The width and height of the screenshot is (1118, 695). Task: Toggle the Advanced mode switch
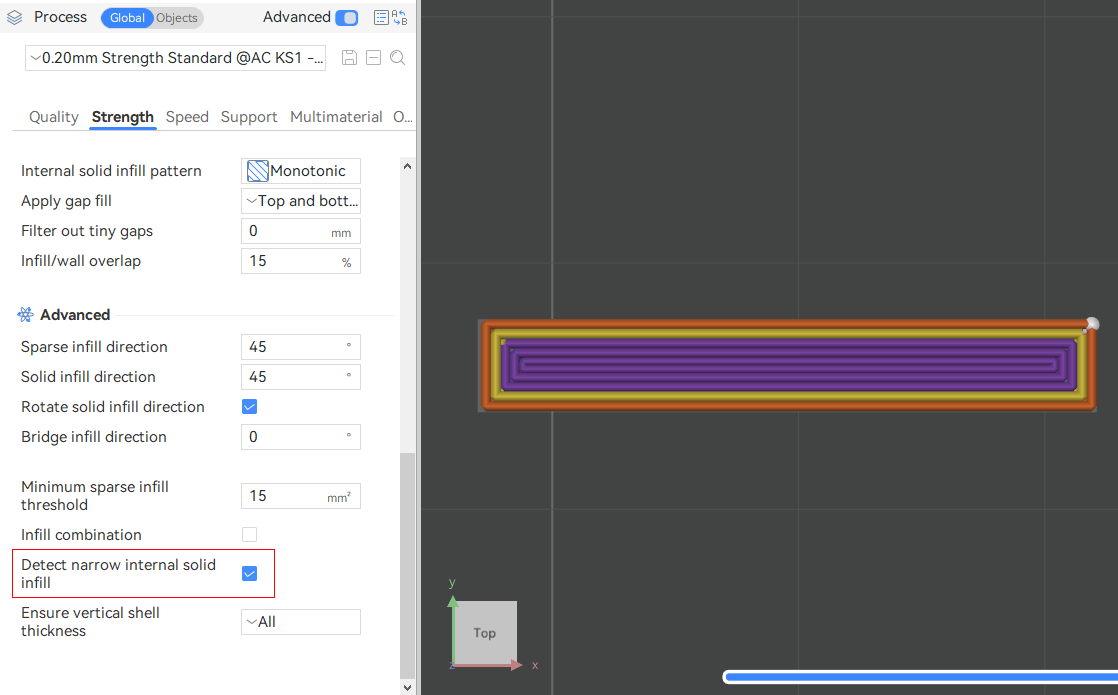coord(347,18)
